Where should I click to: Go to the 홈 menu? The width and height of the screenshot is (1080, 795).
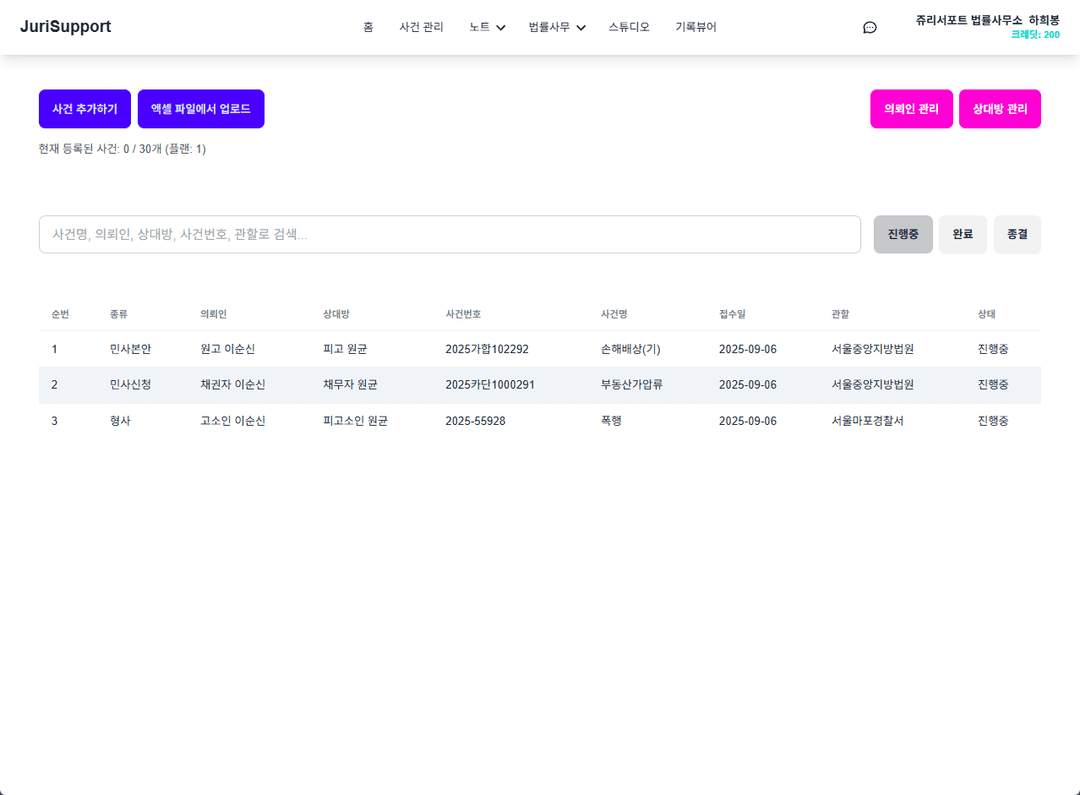(368, 28)
